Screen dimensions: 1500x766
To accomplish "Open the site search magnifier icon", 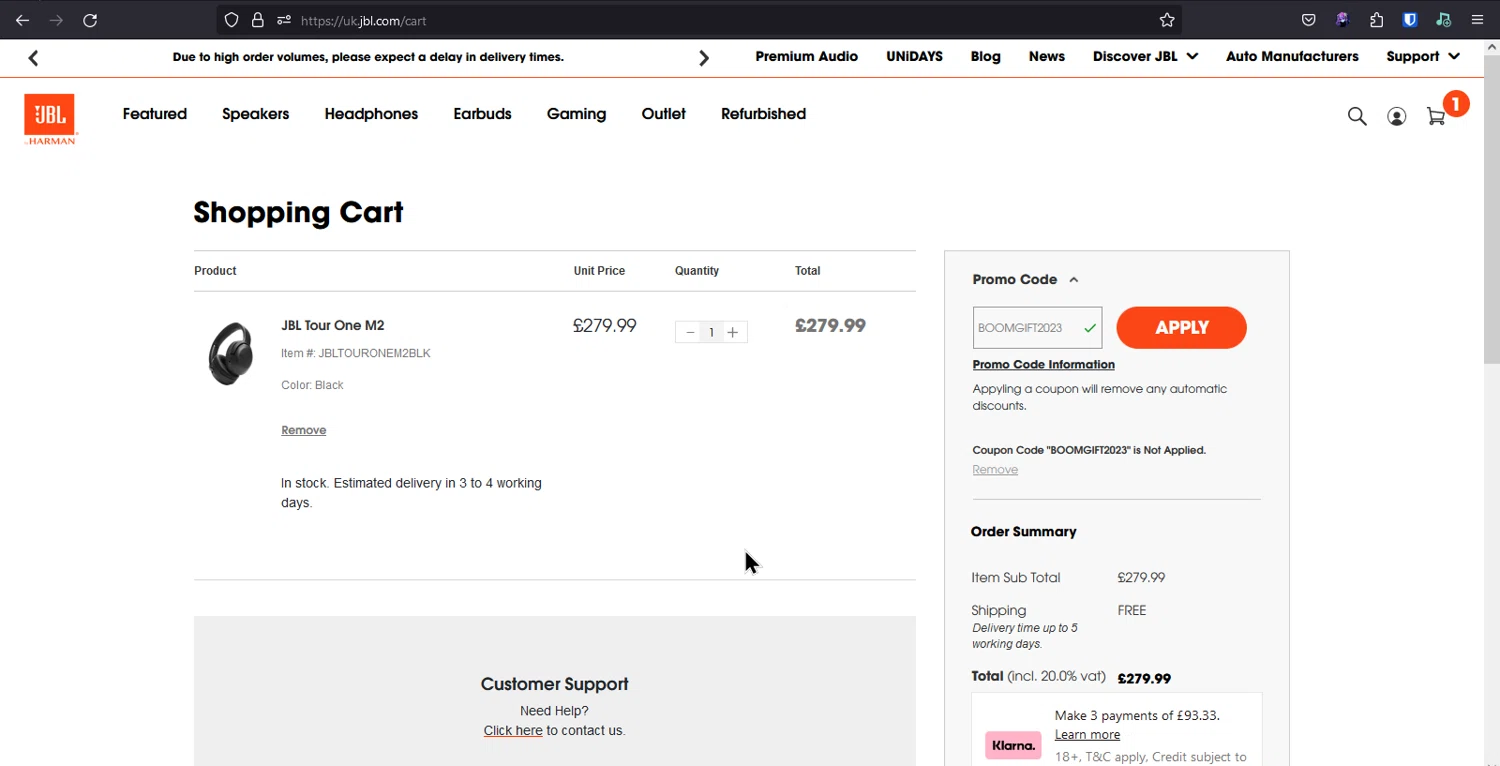I will tap(1357, 116).
